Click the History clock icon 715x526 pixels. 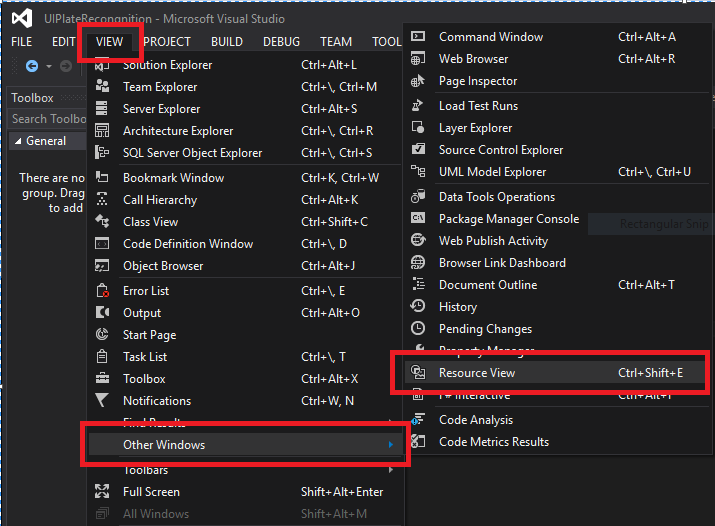(418, 306)
